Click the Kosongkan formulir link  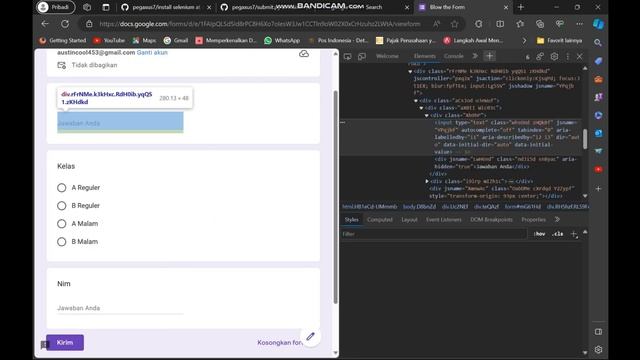click(280, 342)
